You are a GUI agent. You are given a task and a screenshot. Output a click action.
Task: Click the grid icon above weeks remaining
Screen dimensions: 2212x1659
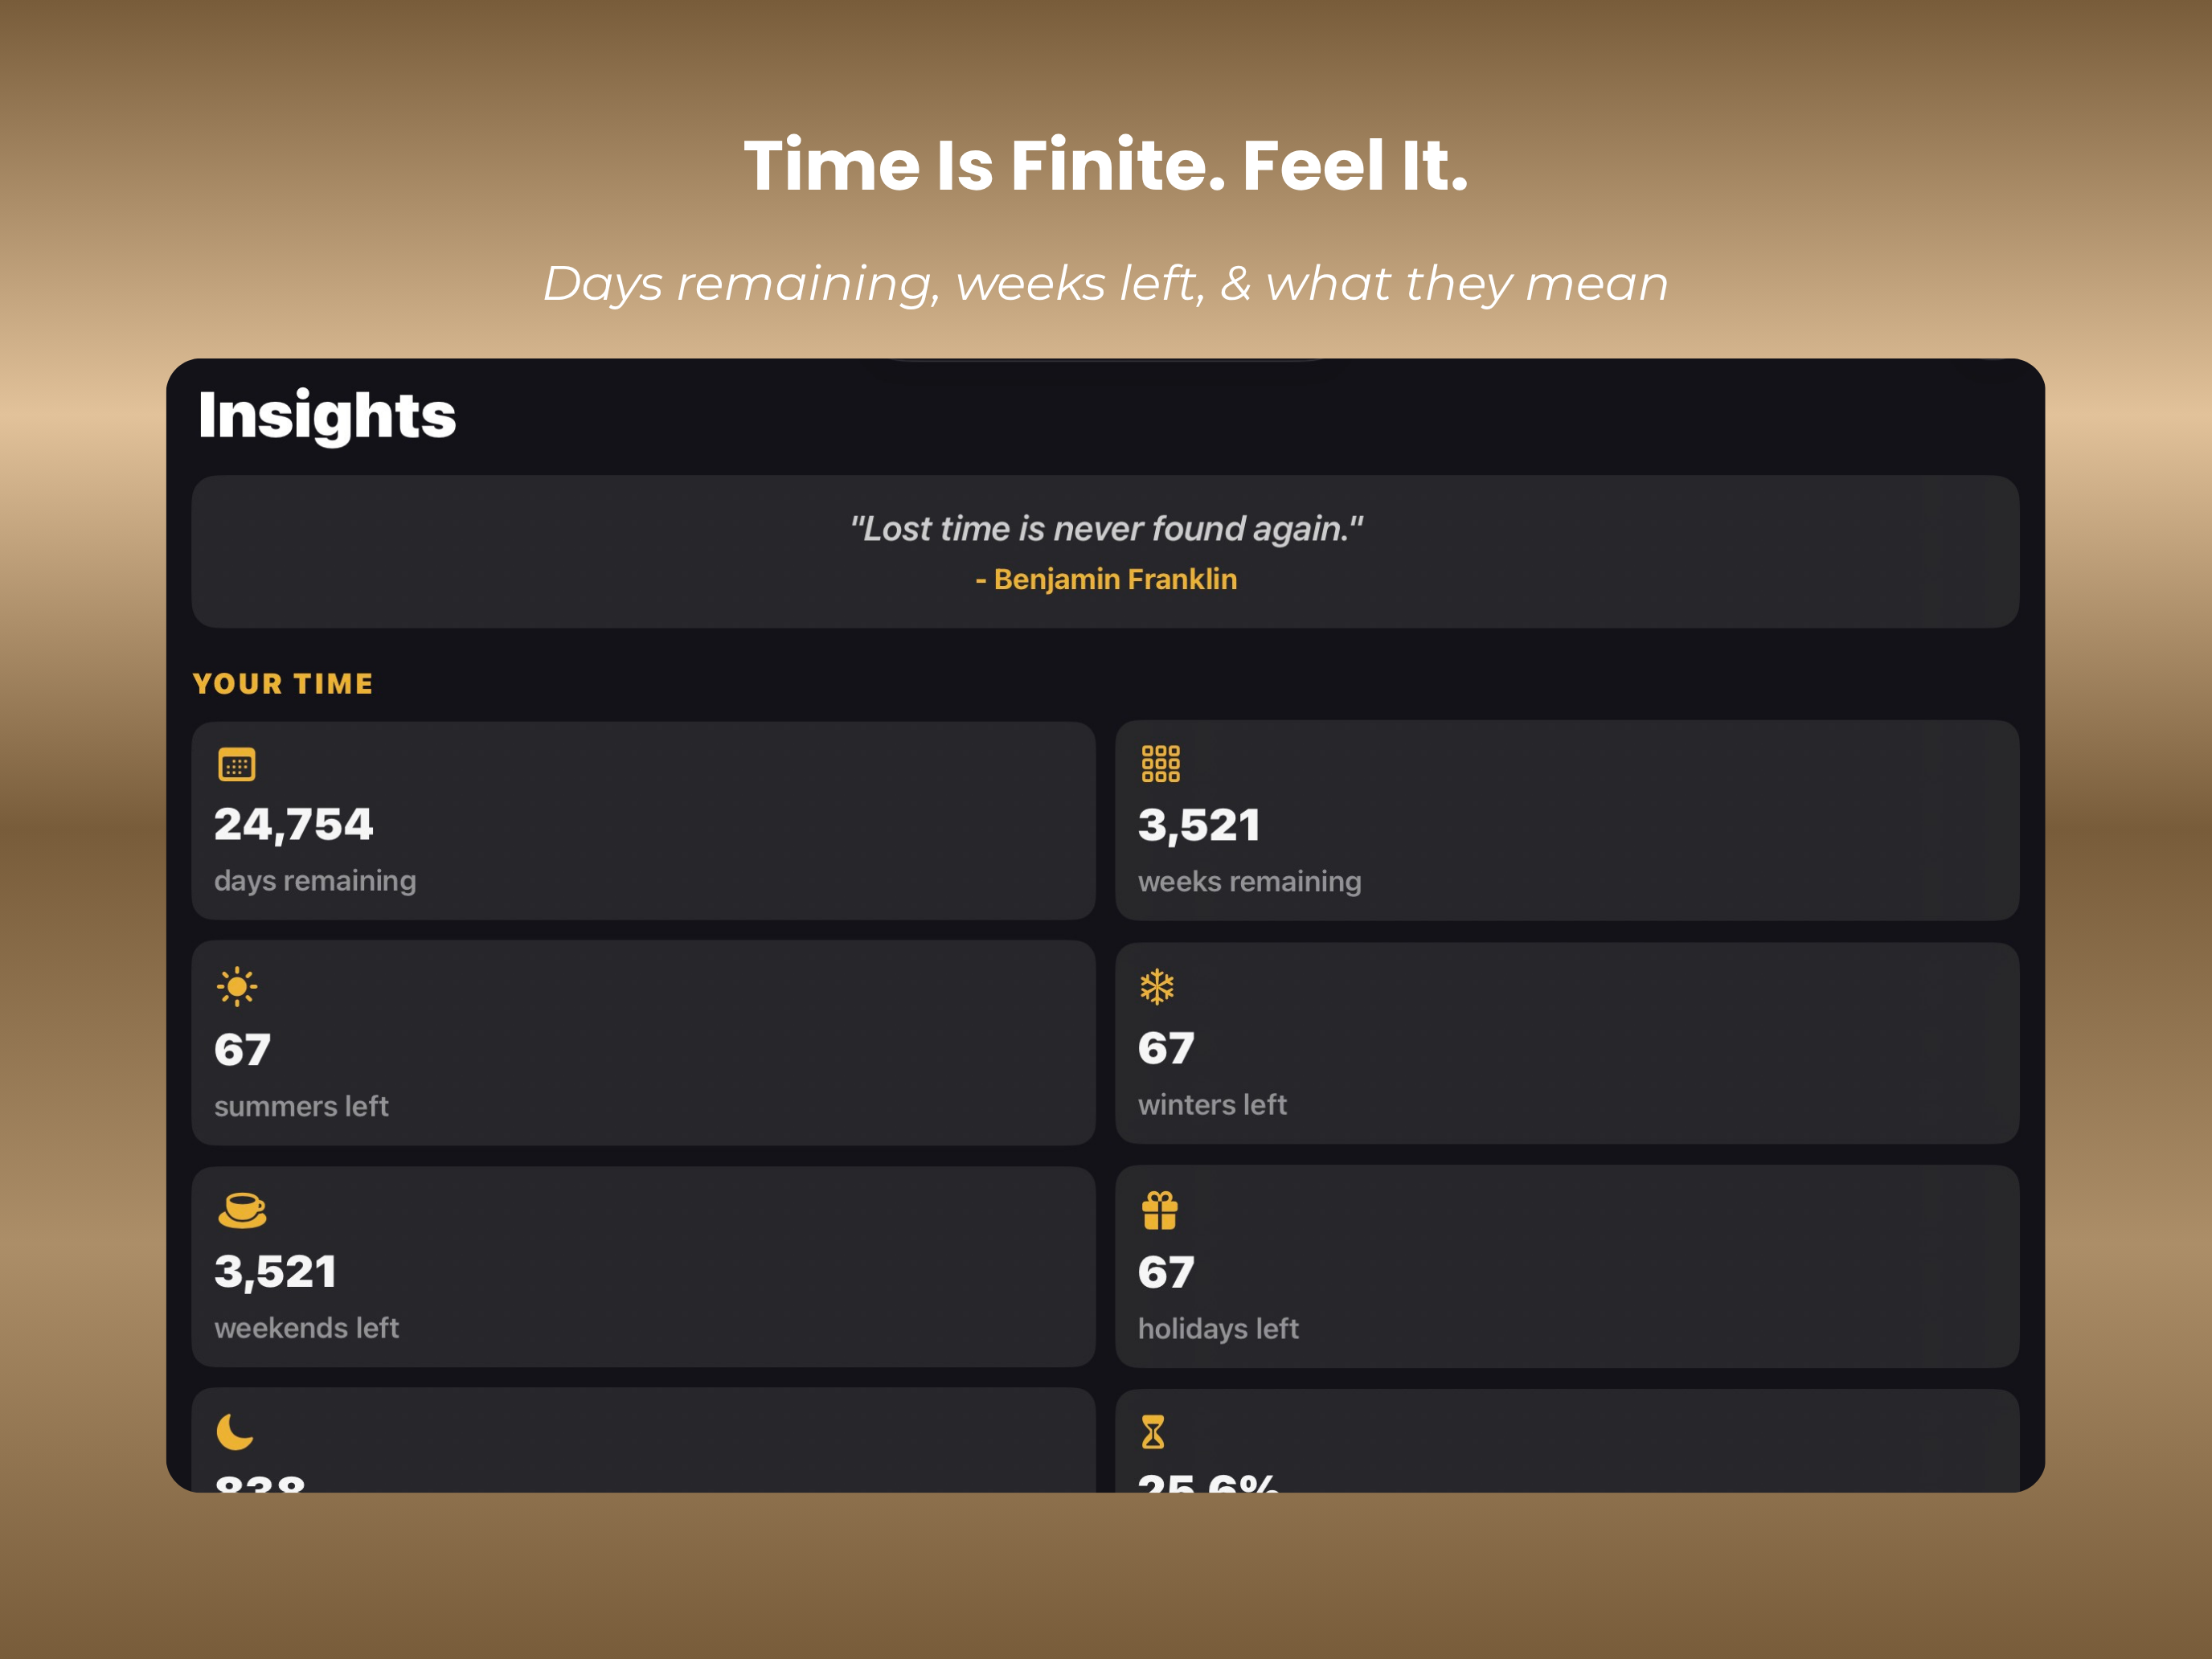pos(1161,764)
